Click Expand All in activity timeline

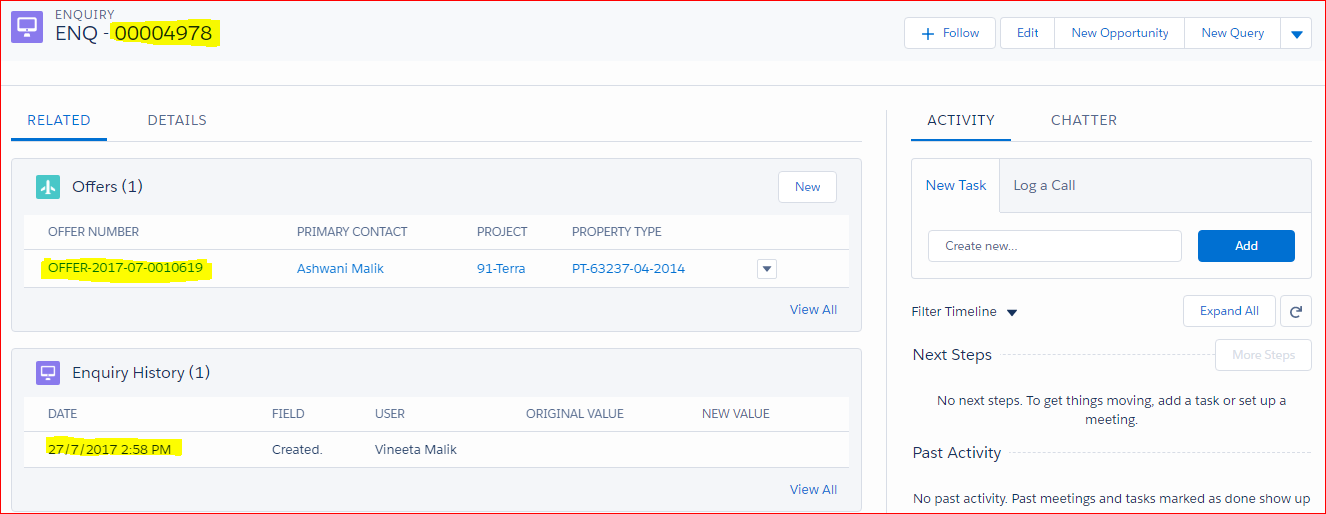tap(1228, 311)
